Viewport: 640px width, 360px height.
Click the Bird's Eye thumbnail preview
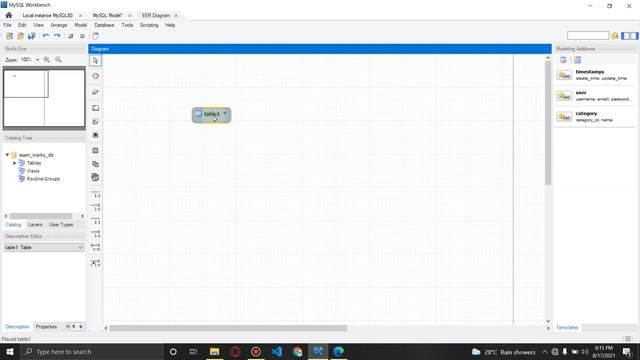[44, 98]
